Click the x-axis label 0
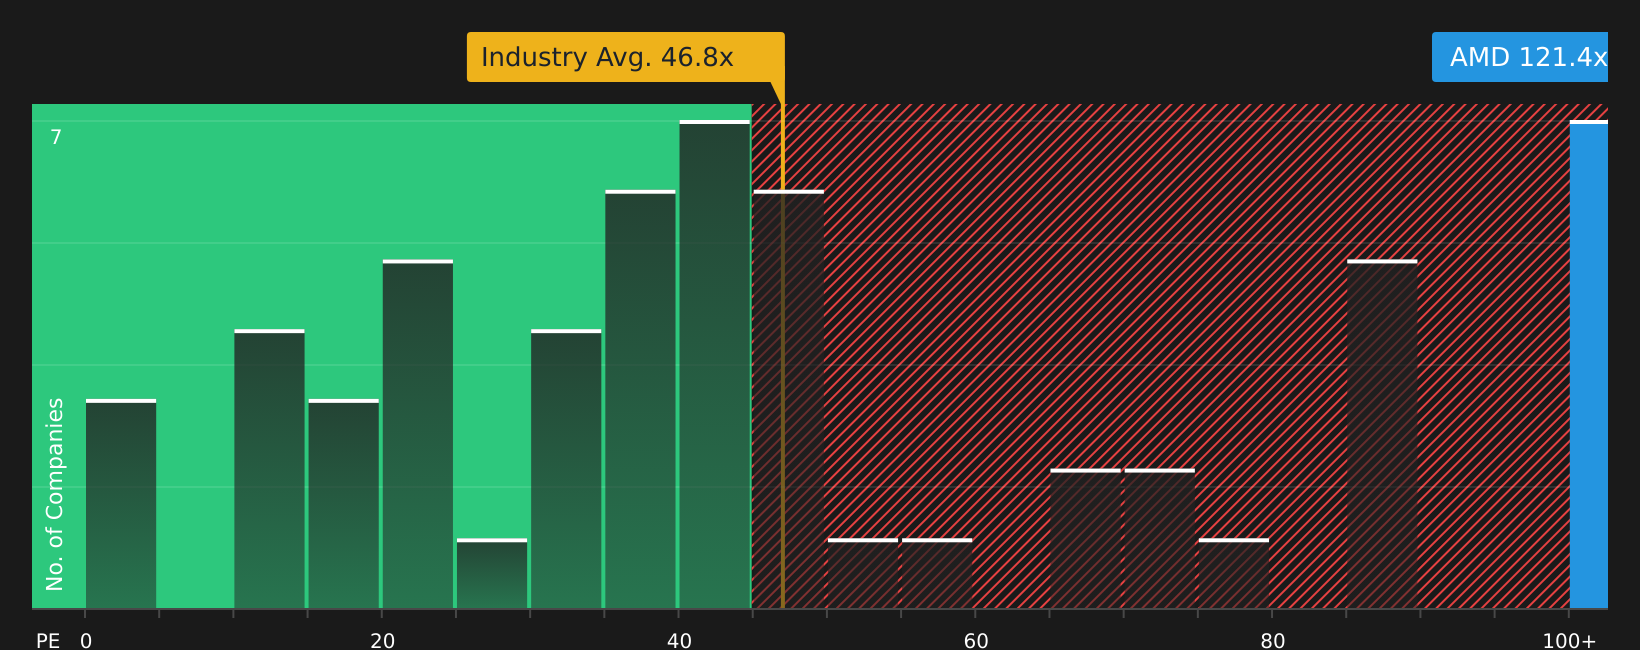Viewport: 1640px width, 650px height. point(86,641)
